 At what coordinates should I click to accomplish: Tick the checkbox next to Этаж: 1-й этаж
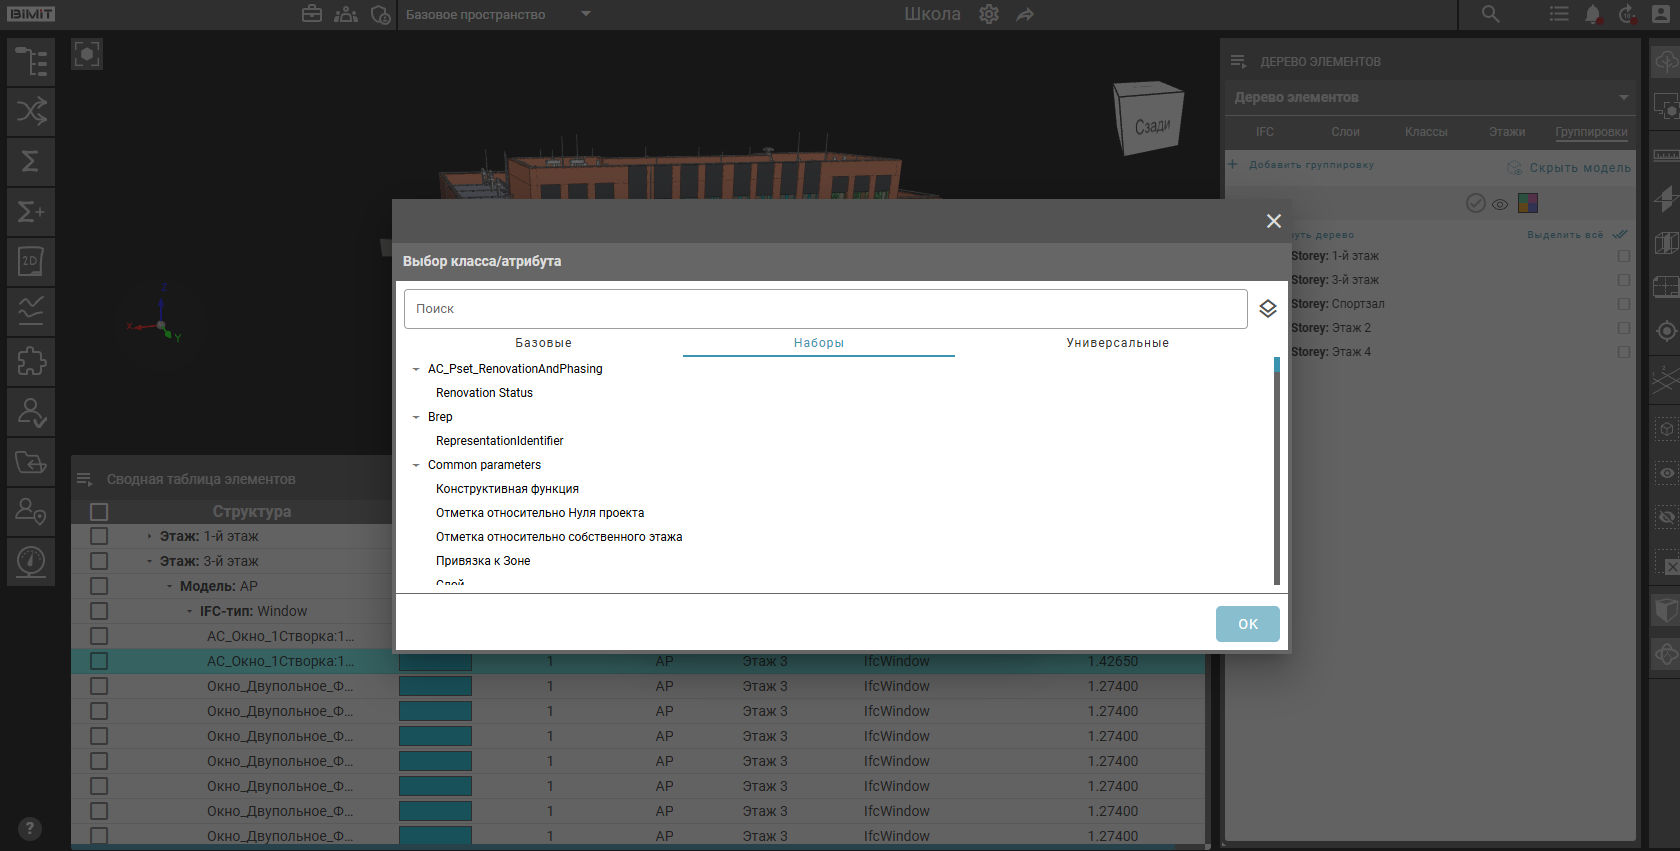(x=99, y=536)
